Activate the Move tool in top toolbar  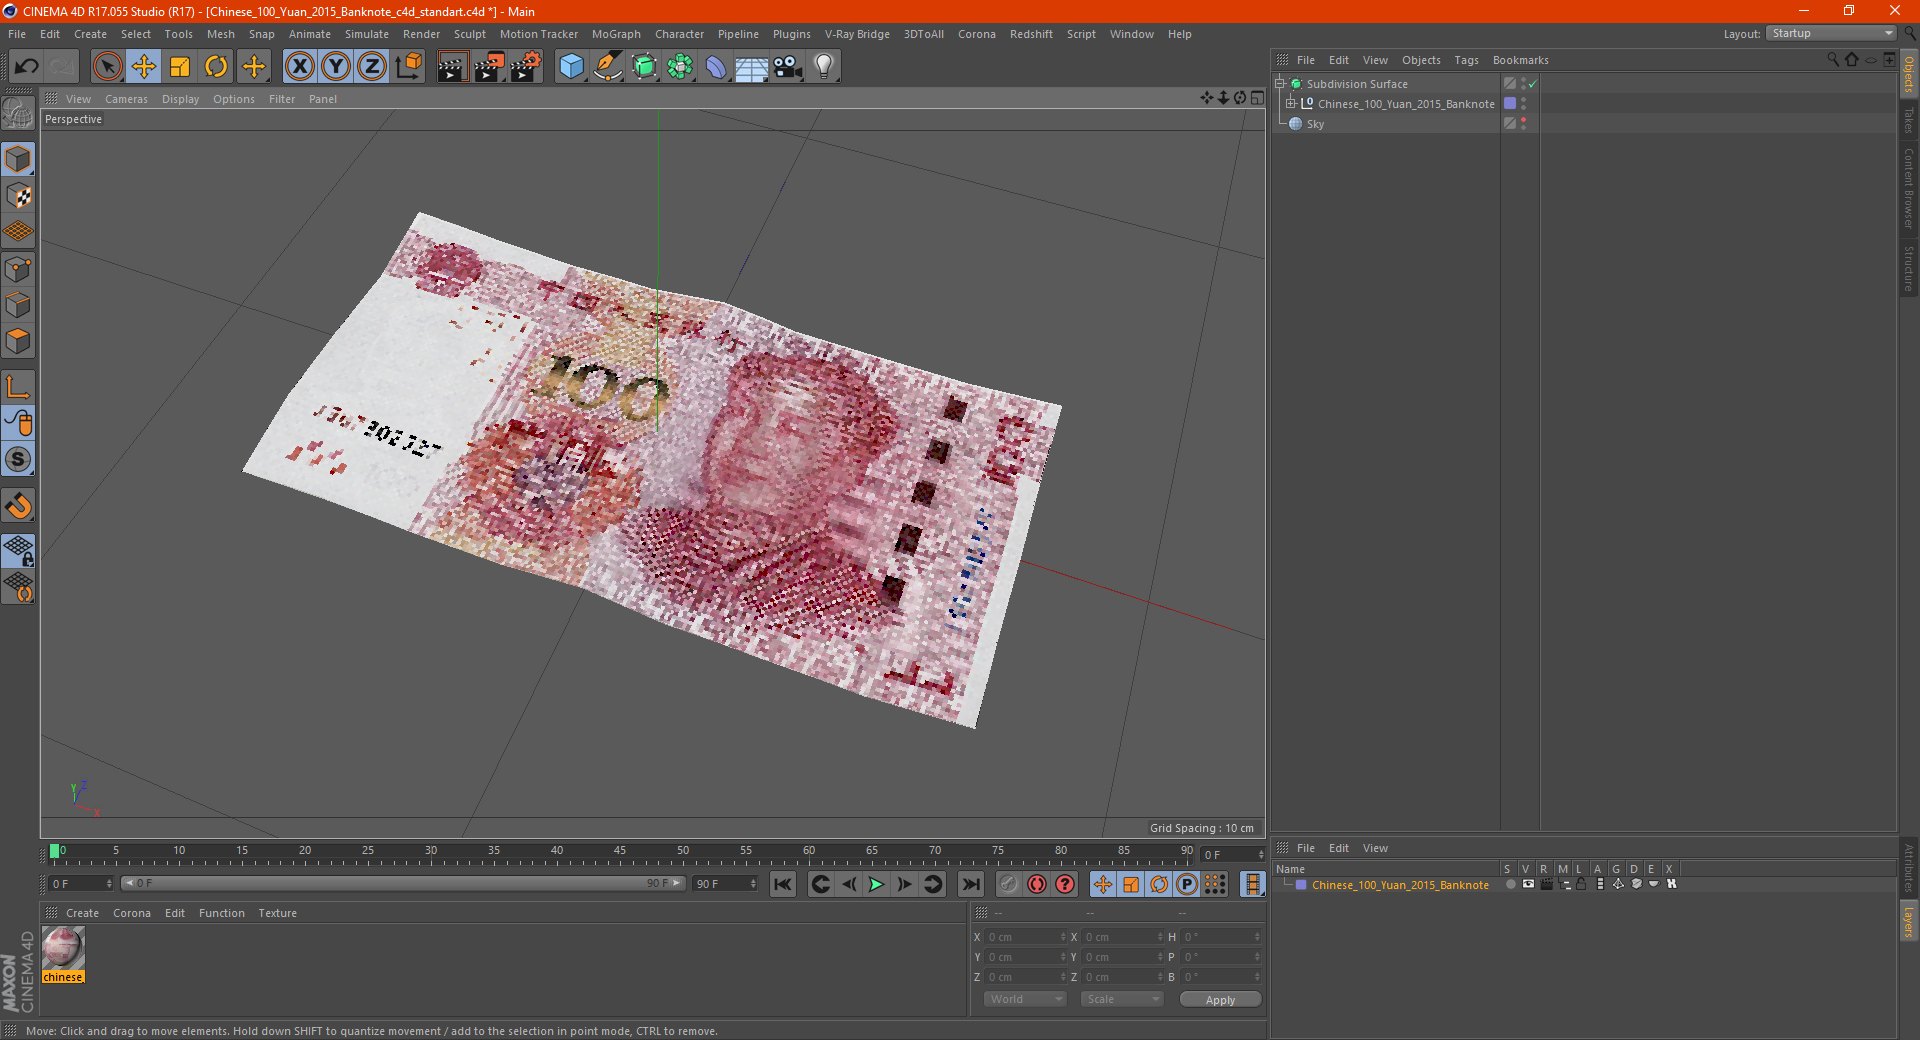[144, 67]
